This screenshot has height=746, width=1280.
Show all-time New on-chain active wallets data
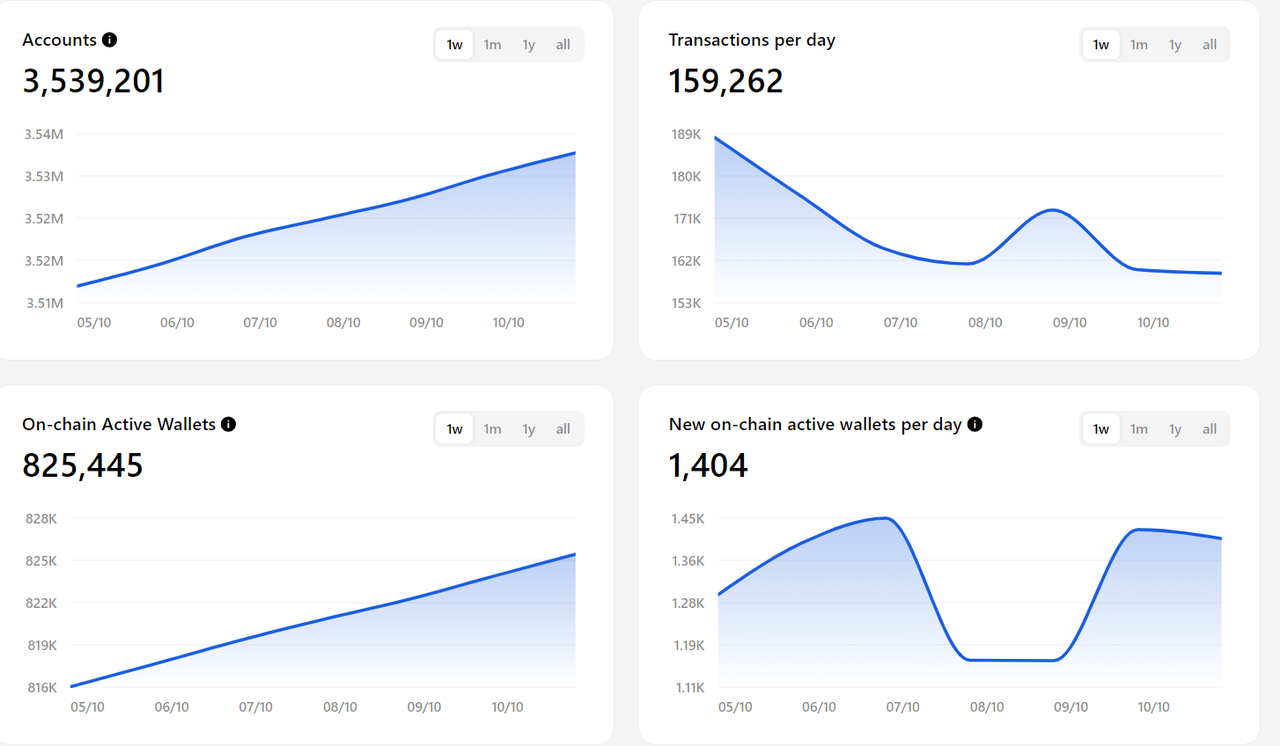pos(1209,429)
